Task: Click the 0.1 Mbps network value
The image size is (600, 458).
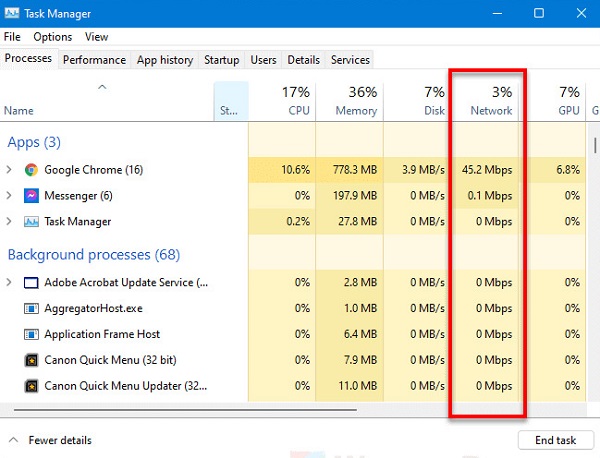Action: pyautogui.click(x=490, y=196)
